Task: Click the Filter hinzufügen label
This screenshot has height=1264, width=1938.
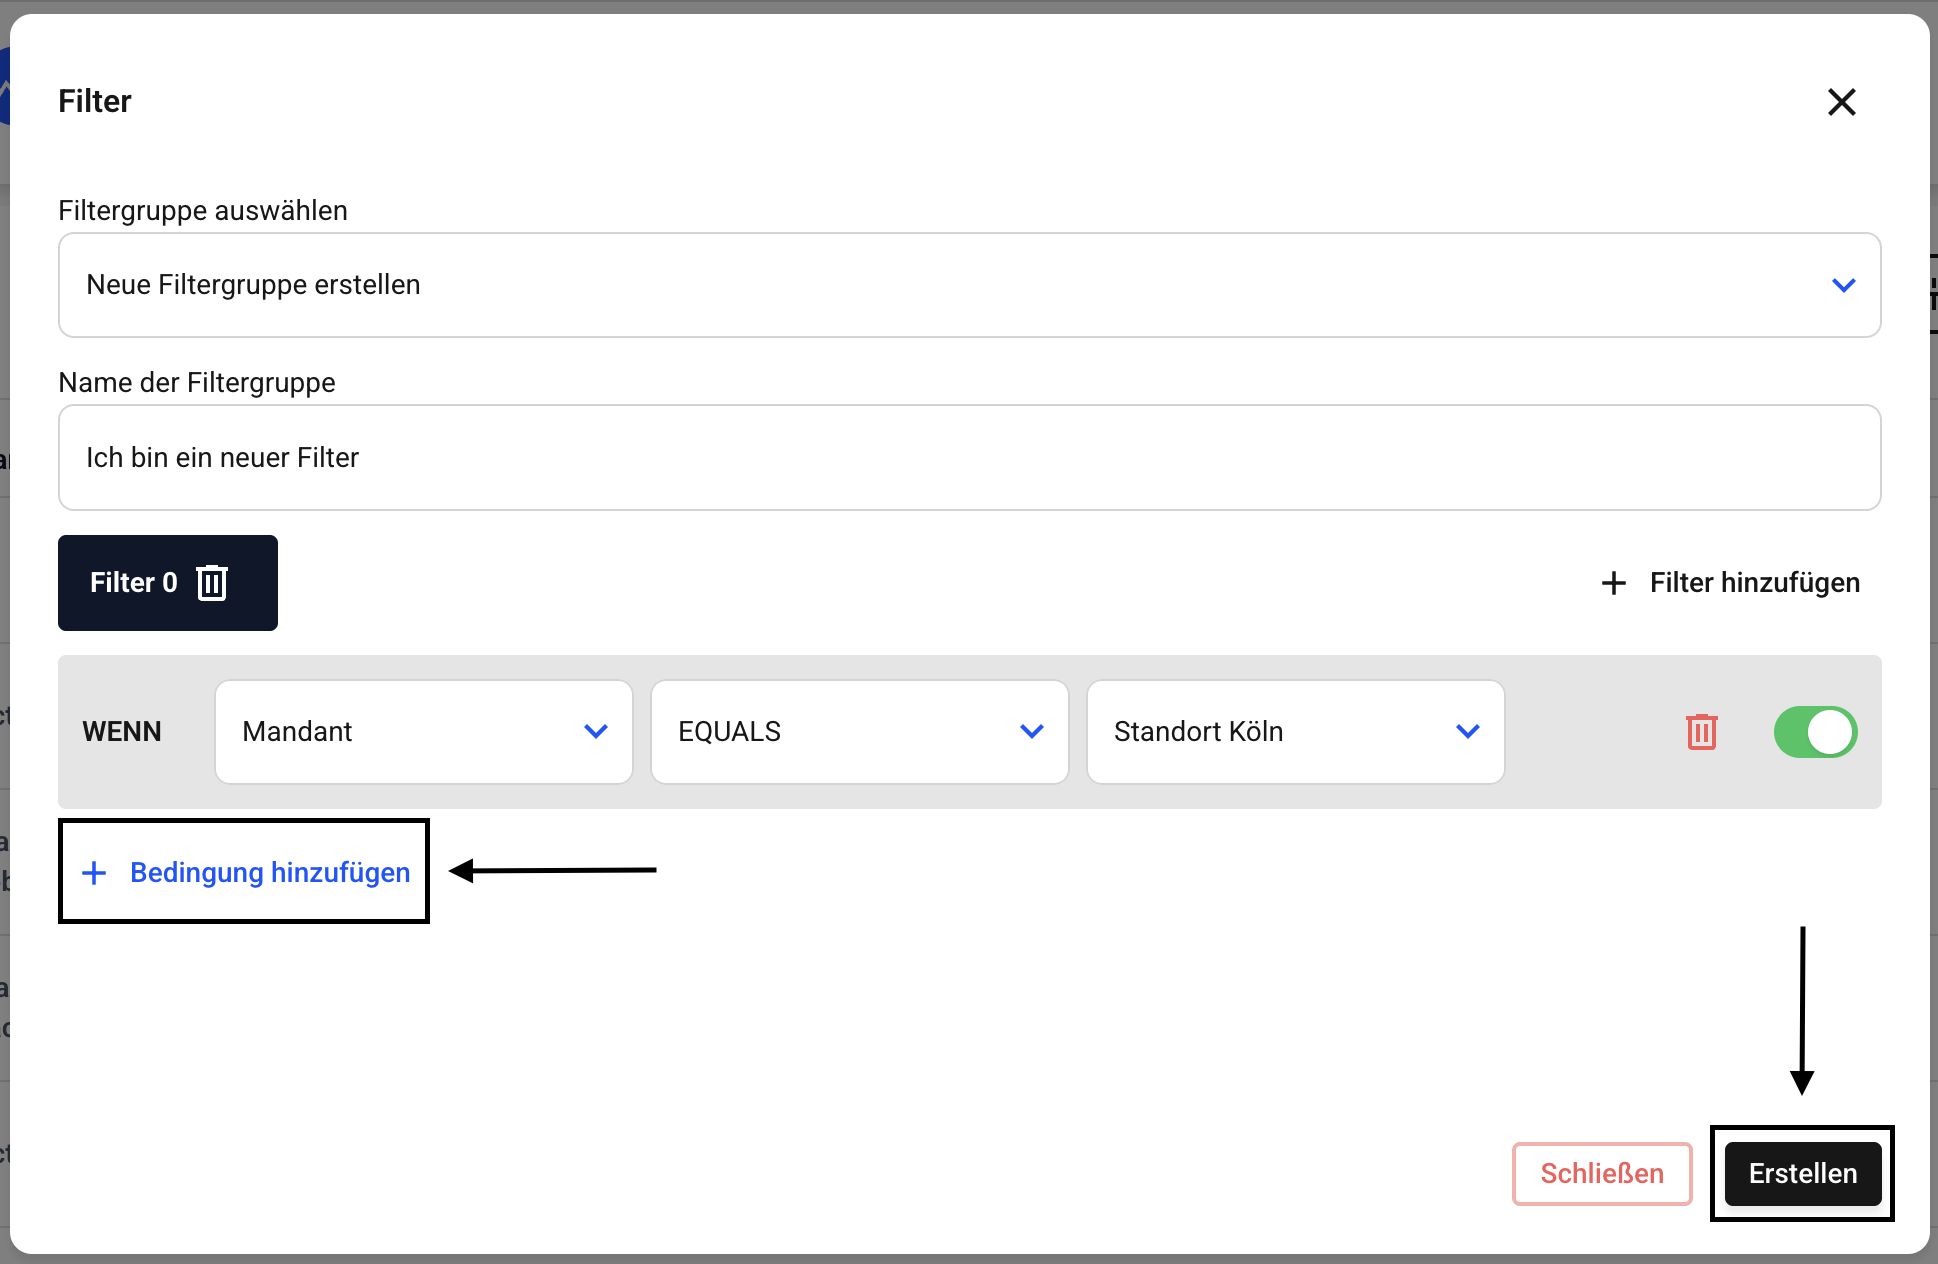Action: 1754,583
